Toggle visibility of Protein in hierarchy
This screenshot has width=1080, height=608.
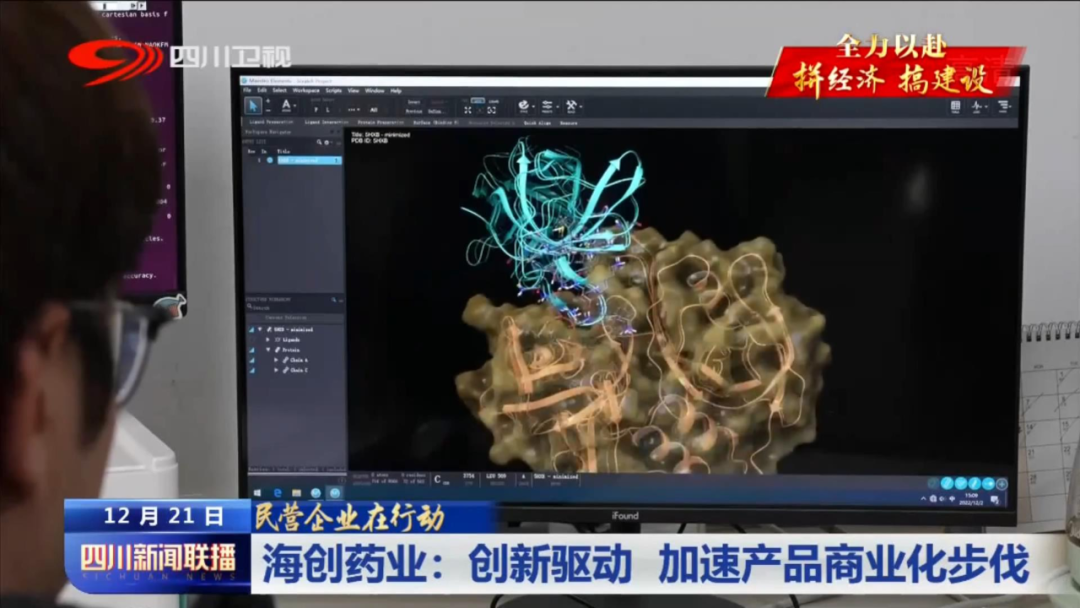(250, 349)
